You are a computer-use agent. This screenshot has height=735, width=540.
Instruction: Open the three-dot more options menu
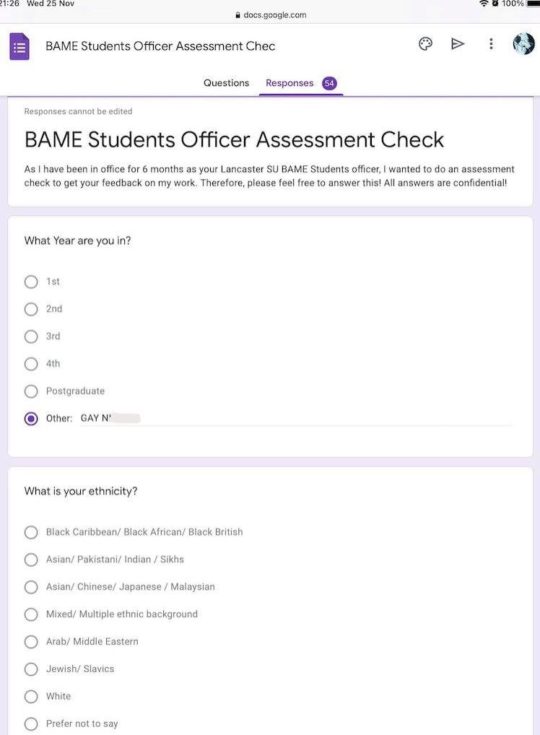pyautogui.click(x=491, y=44)
